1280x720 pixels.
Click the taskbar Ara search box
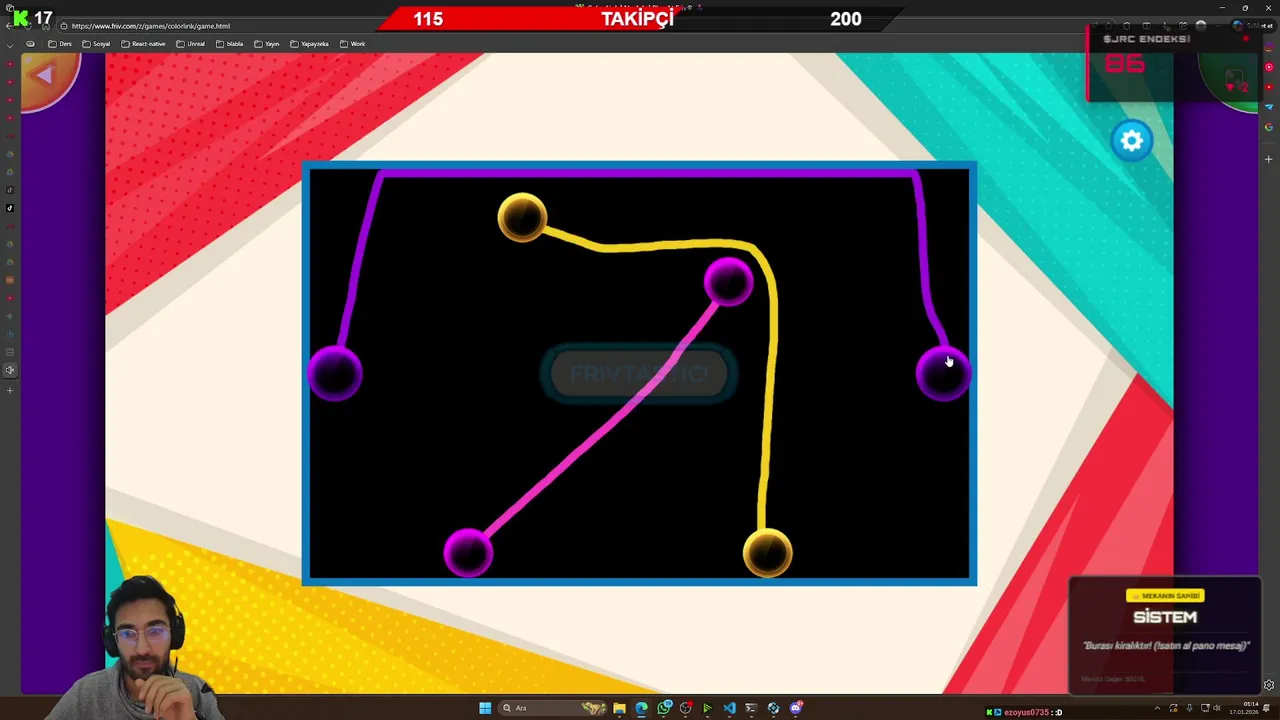552,708
